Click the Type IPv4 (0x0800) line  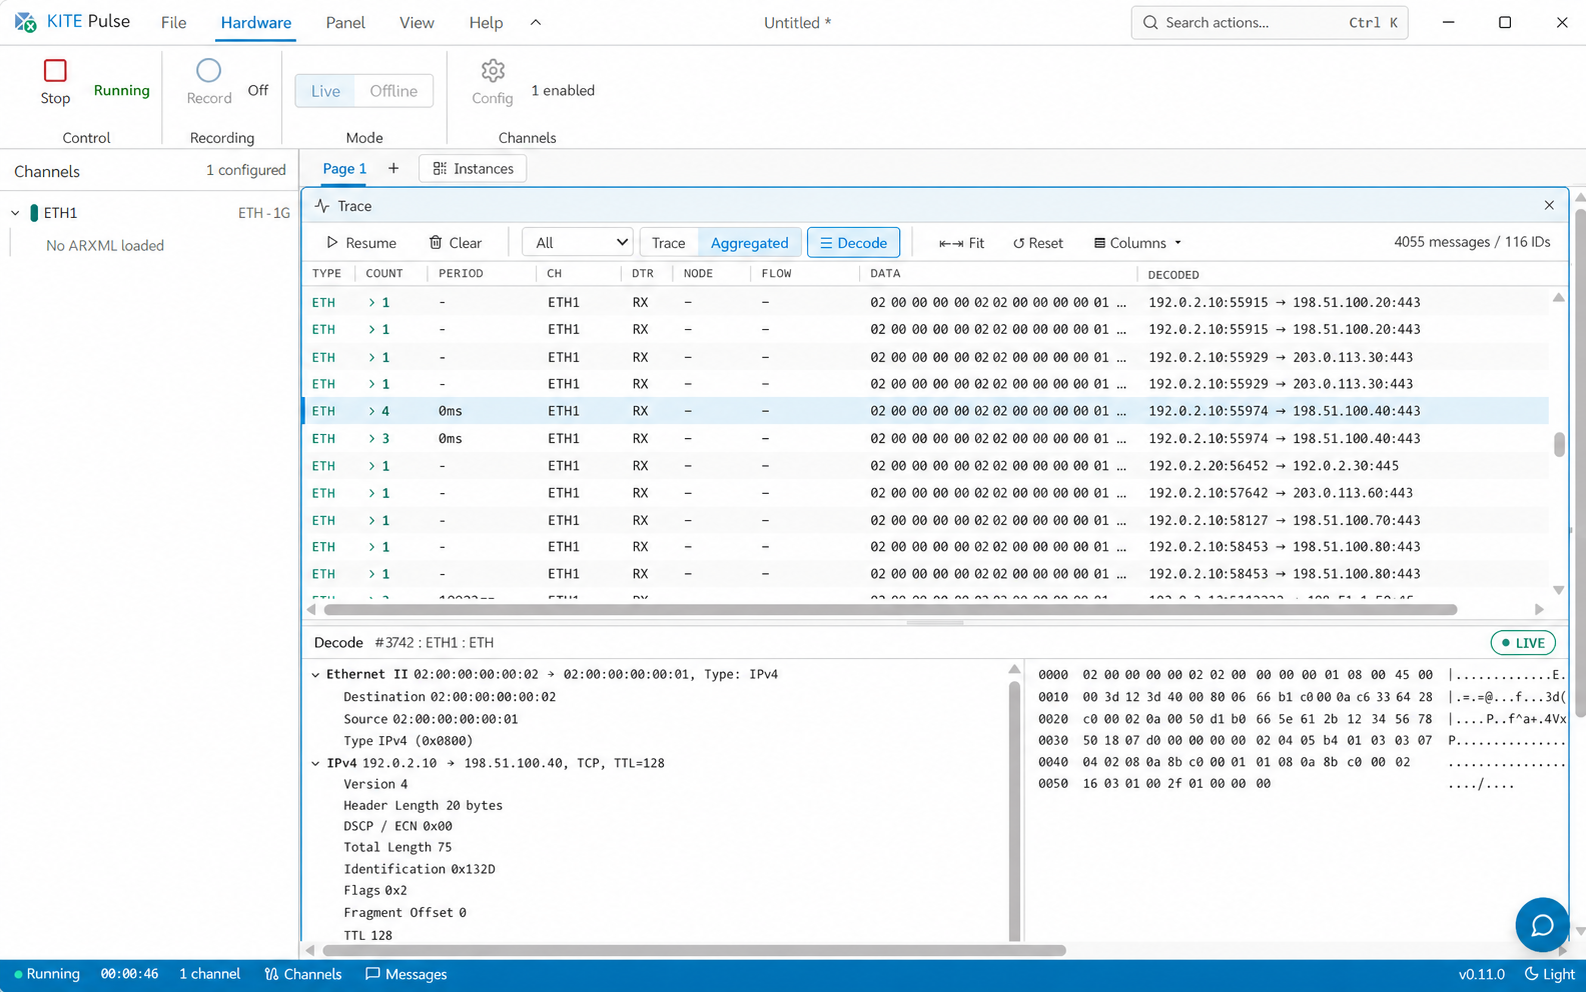pyautogui.click(x=408, y=740)
